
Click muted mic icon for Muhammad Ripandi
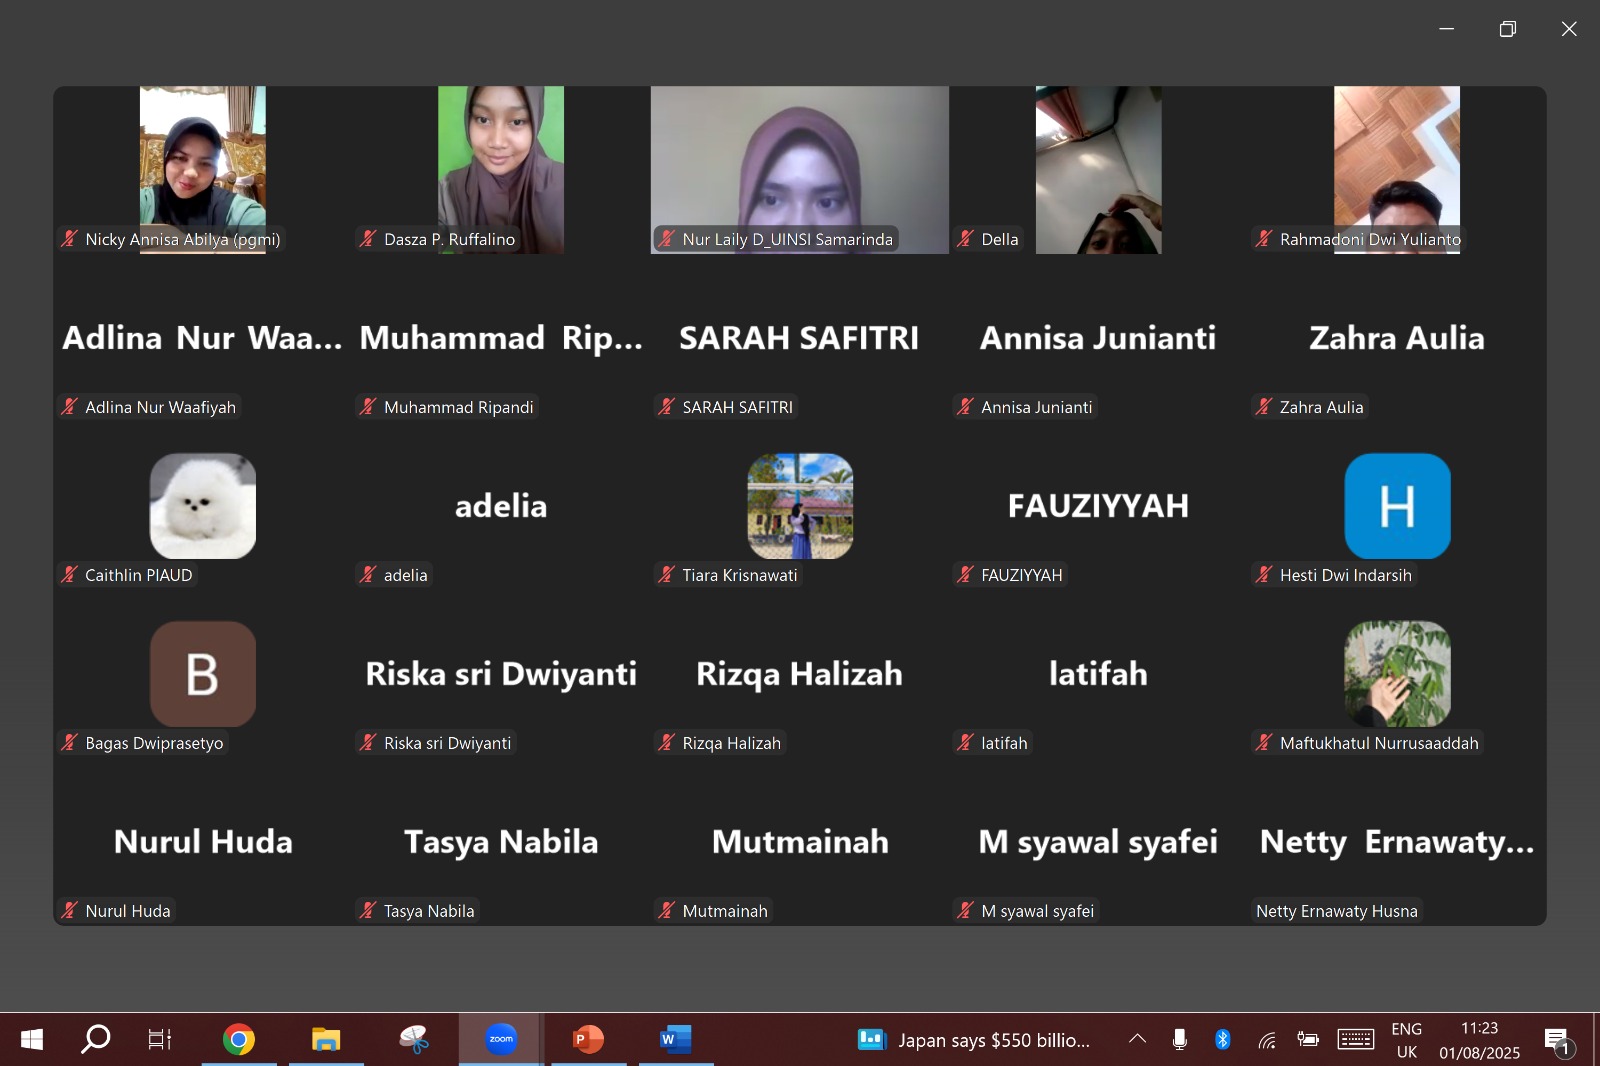pos(369,406)
